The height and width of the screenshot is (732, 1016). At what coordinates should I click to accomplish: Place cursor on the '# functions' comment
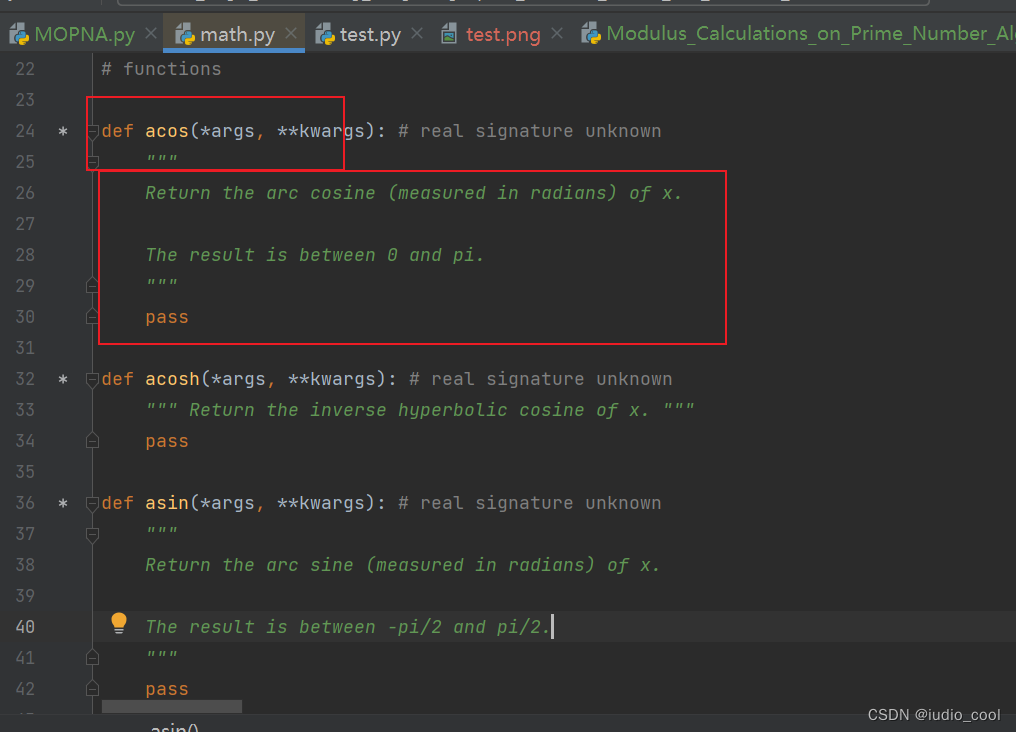161,69
